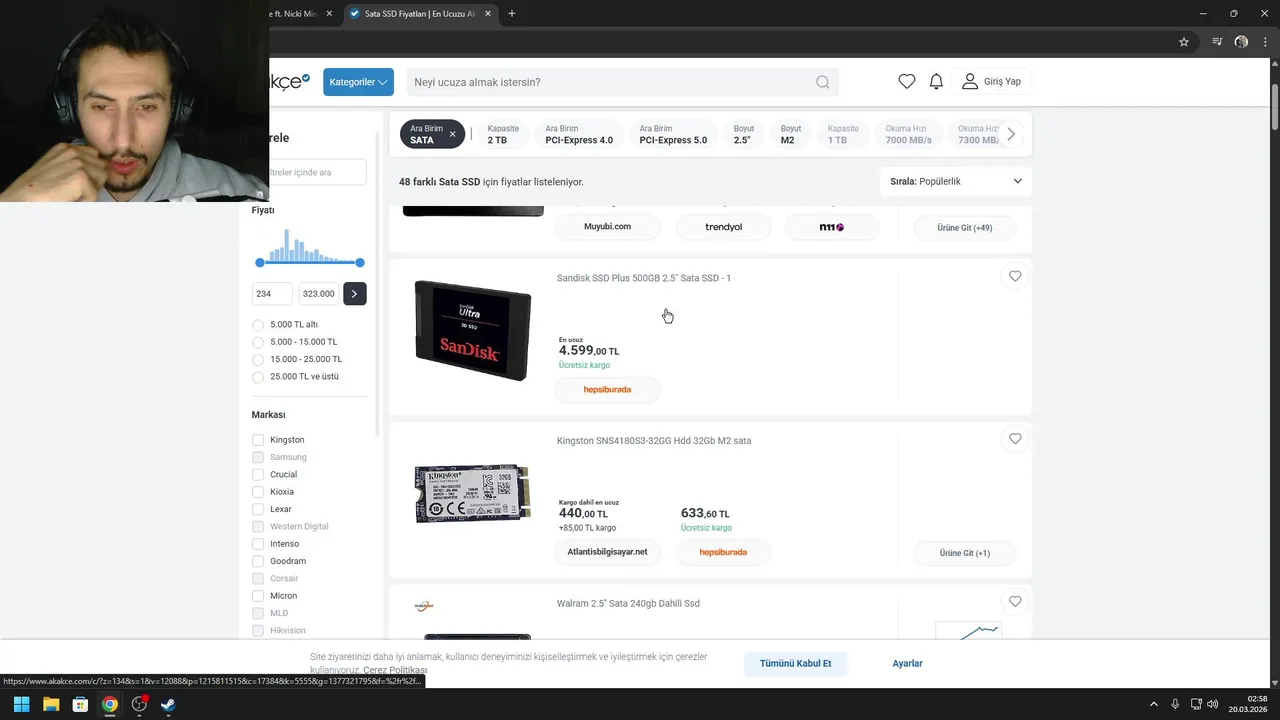
Task: Open Atlantisbilgisayar.net seller button
Action: click(607, 552)
